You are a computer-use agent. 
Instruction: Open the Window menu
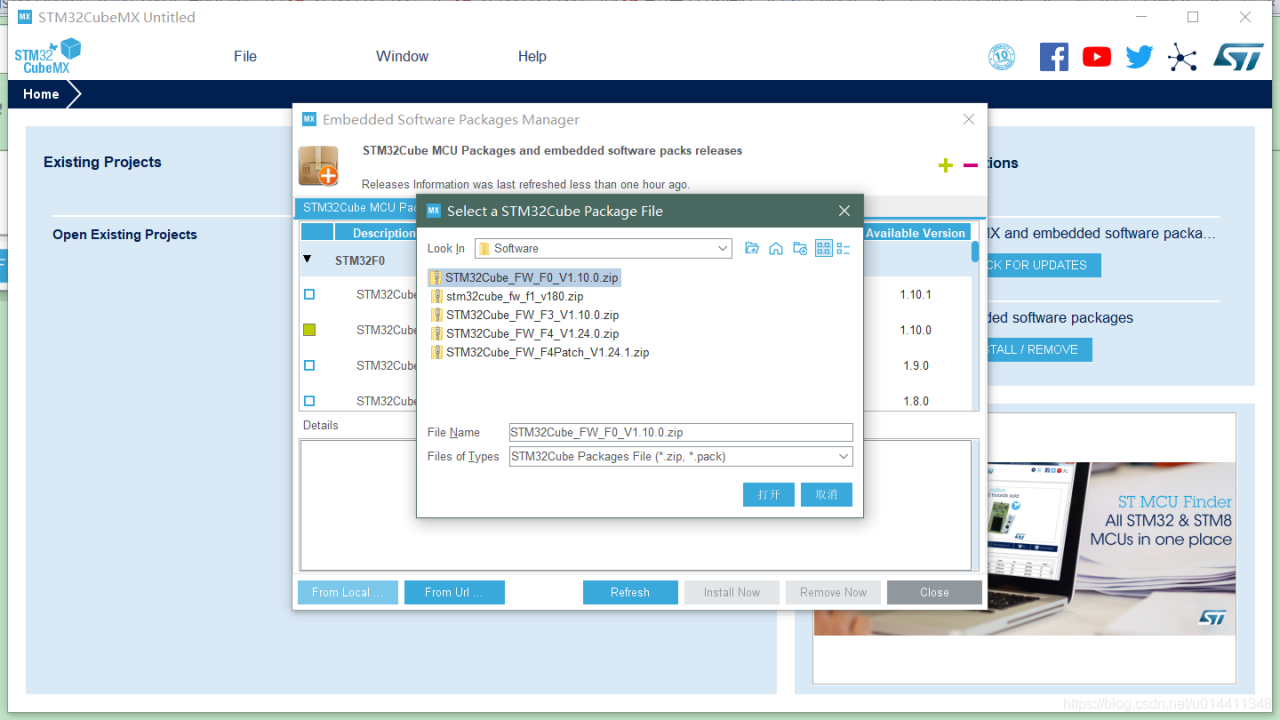(402, 56)
